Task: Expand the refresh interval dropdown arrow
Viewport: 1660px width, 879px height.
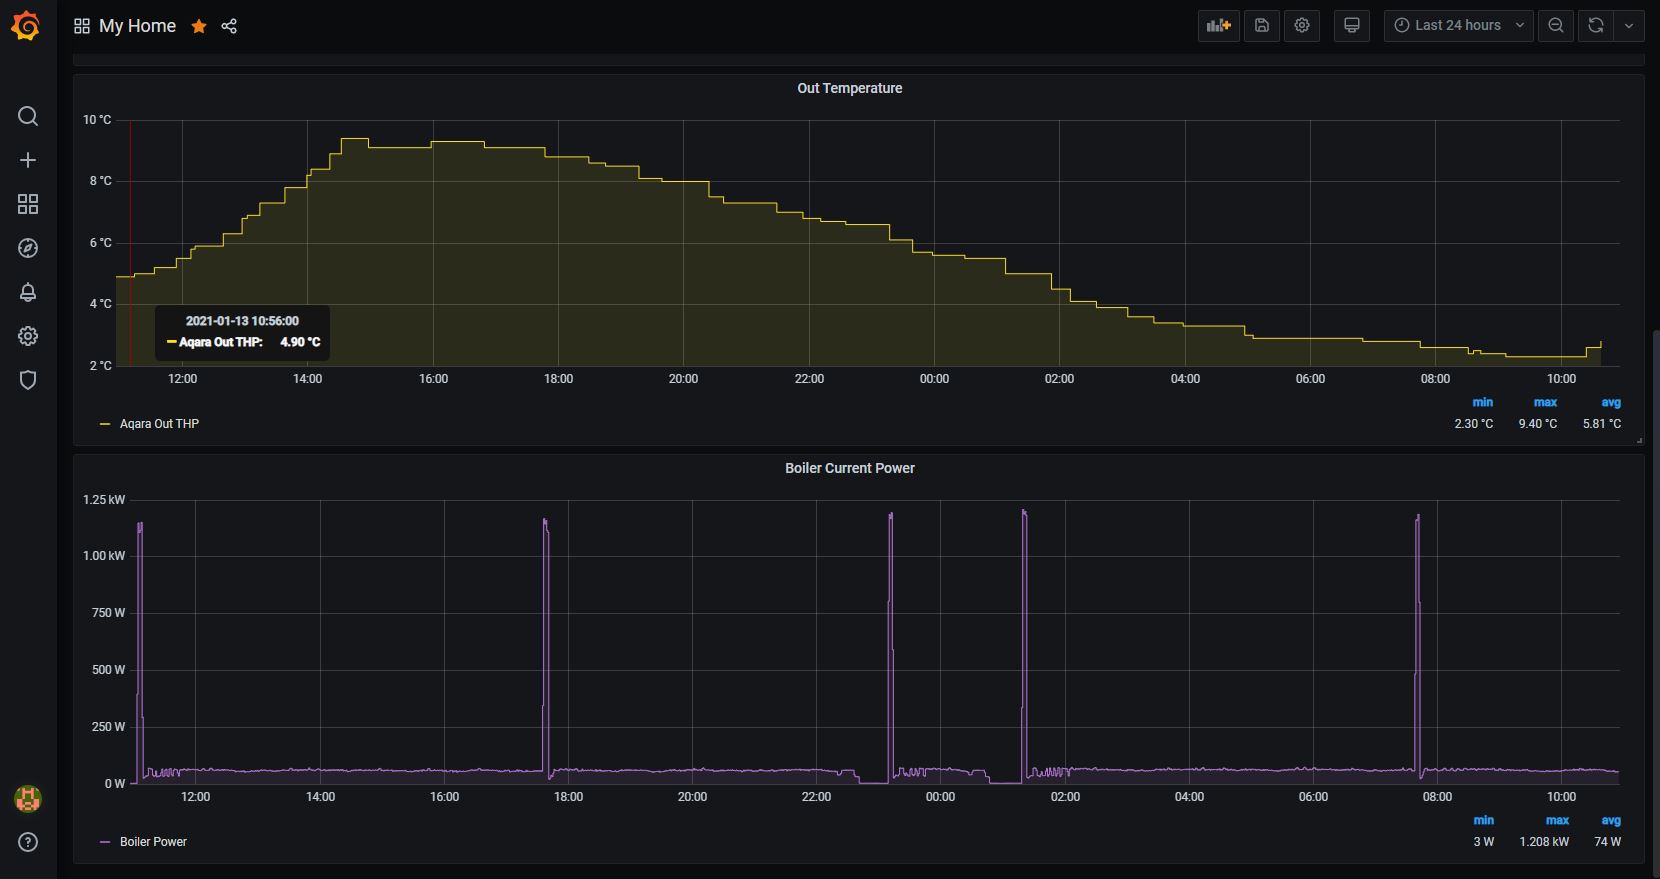Action: tap(1629, 26)
